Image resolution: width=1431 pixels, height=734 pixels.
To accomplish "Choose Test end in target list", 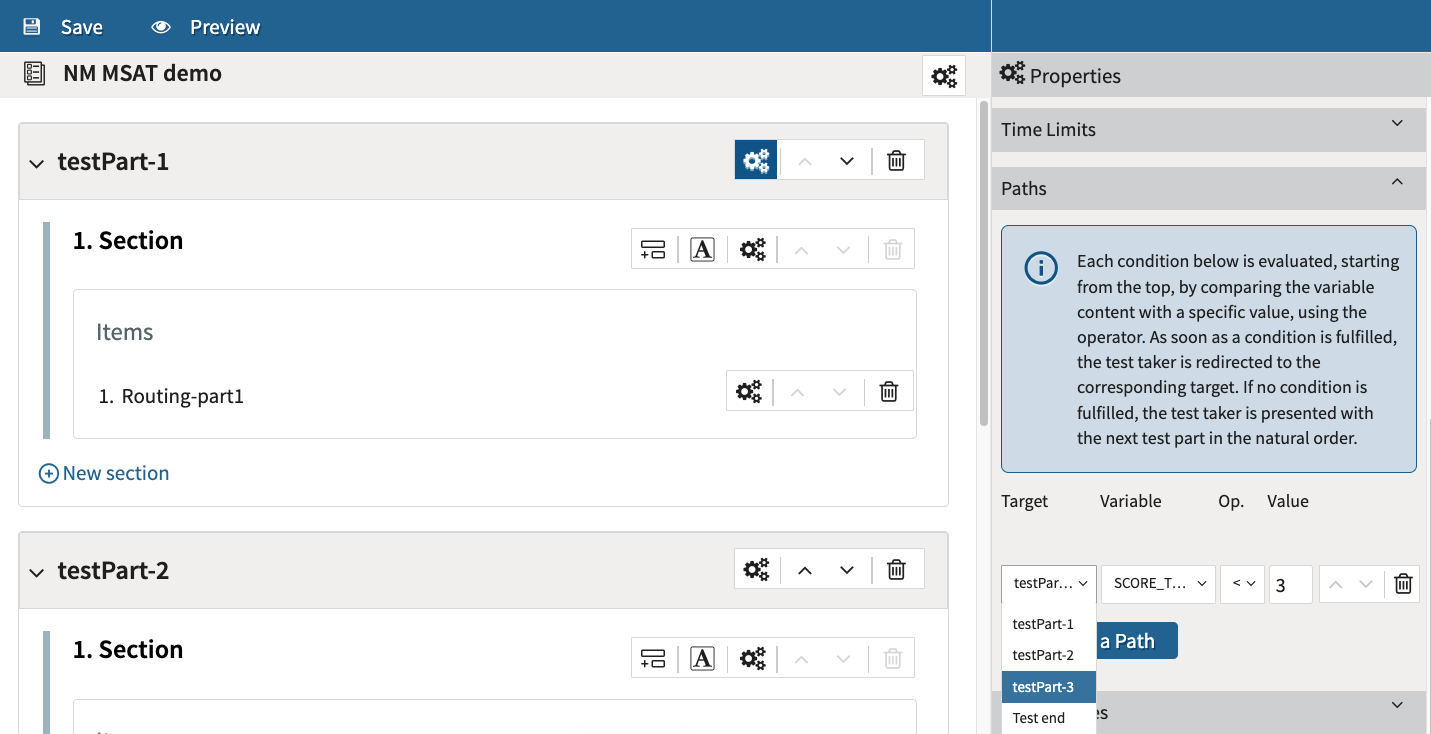I will pyautogui.click(x=1039, y=718).
